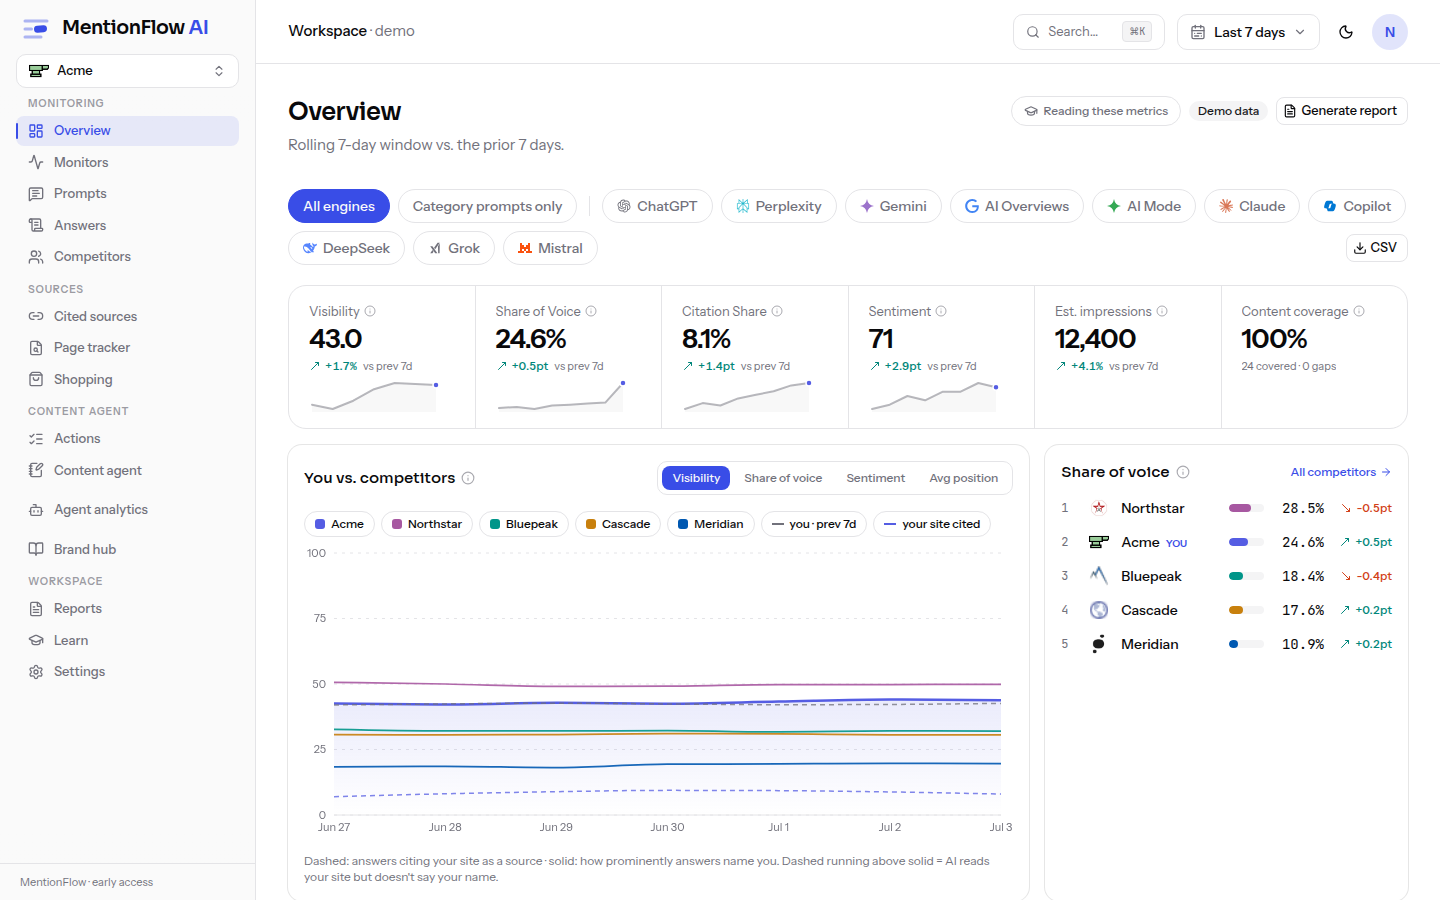
Task: Click the Agent analytics sidebar icon
Action: (36, 509)
